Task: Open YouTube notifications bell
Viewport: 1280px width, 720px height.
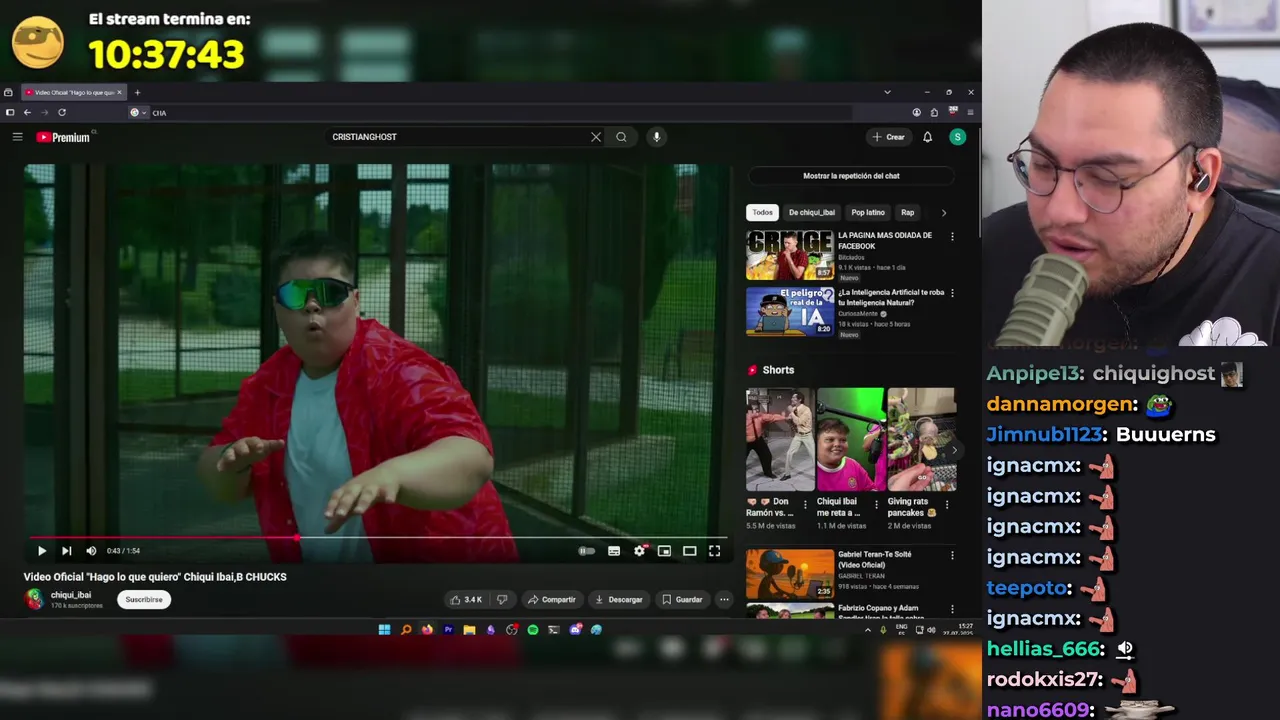Action: 927,137
